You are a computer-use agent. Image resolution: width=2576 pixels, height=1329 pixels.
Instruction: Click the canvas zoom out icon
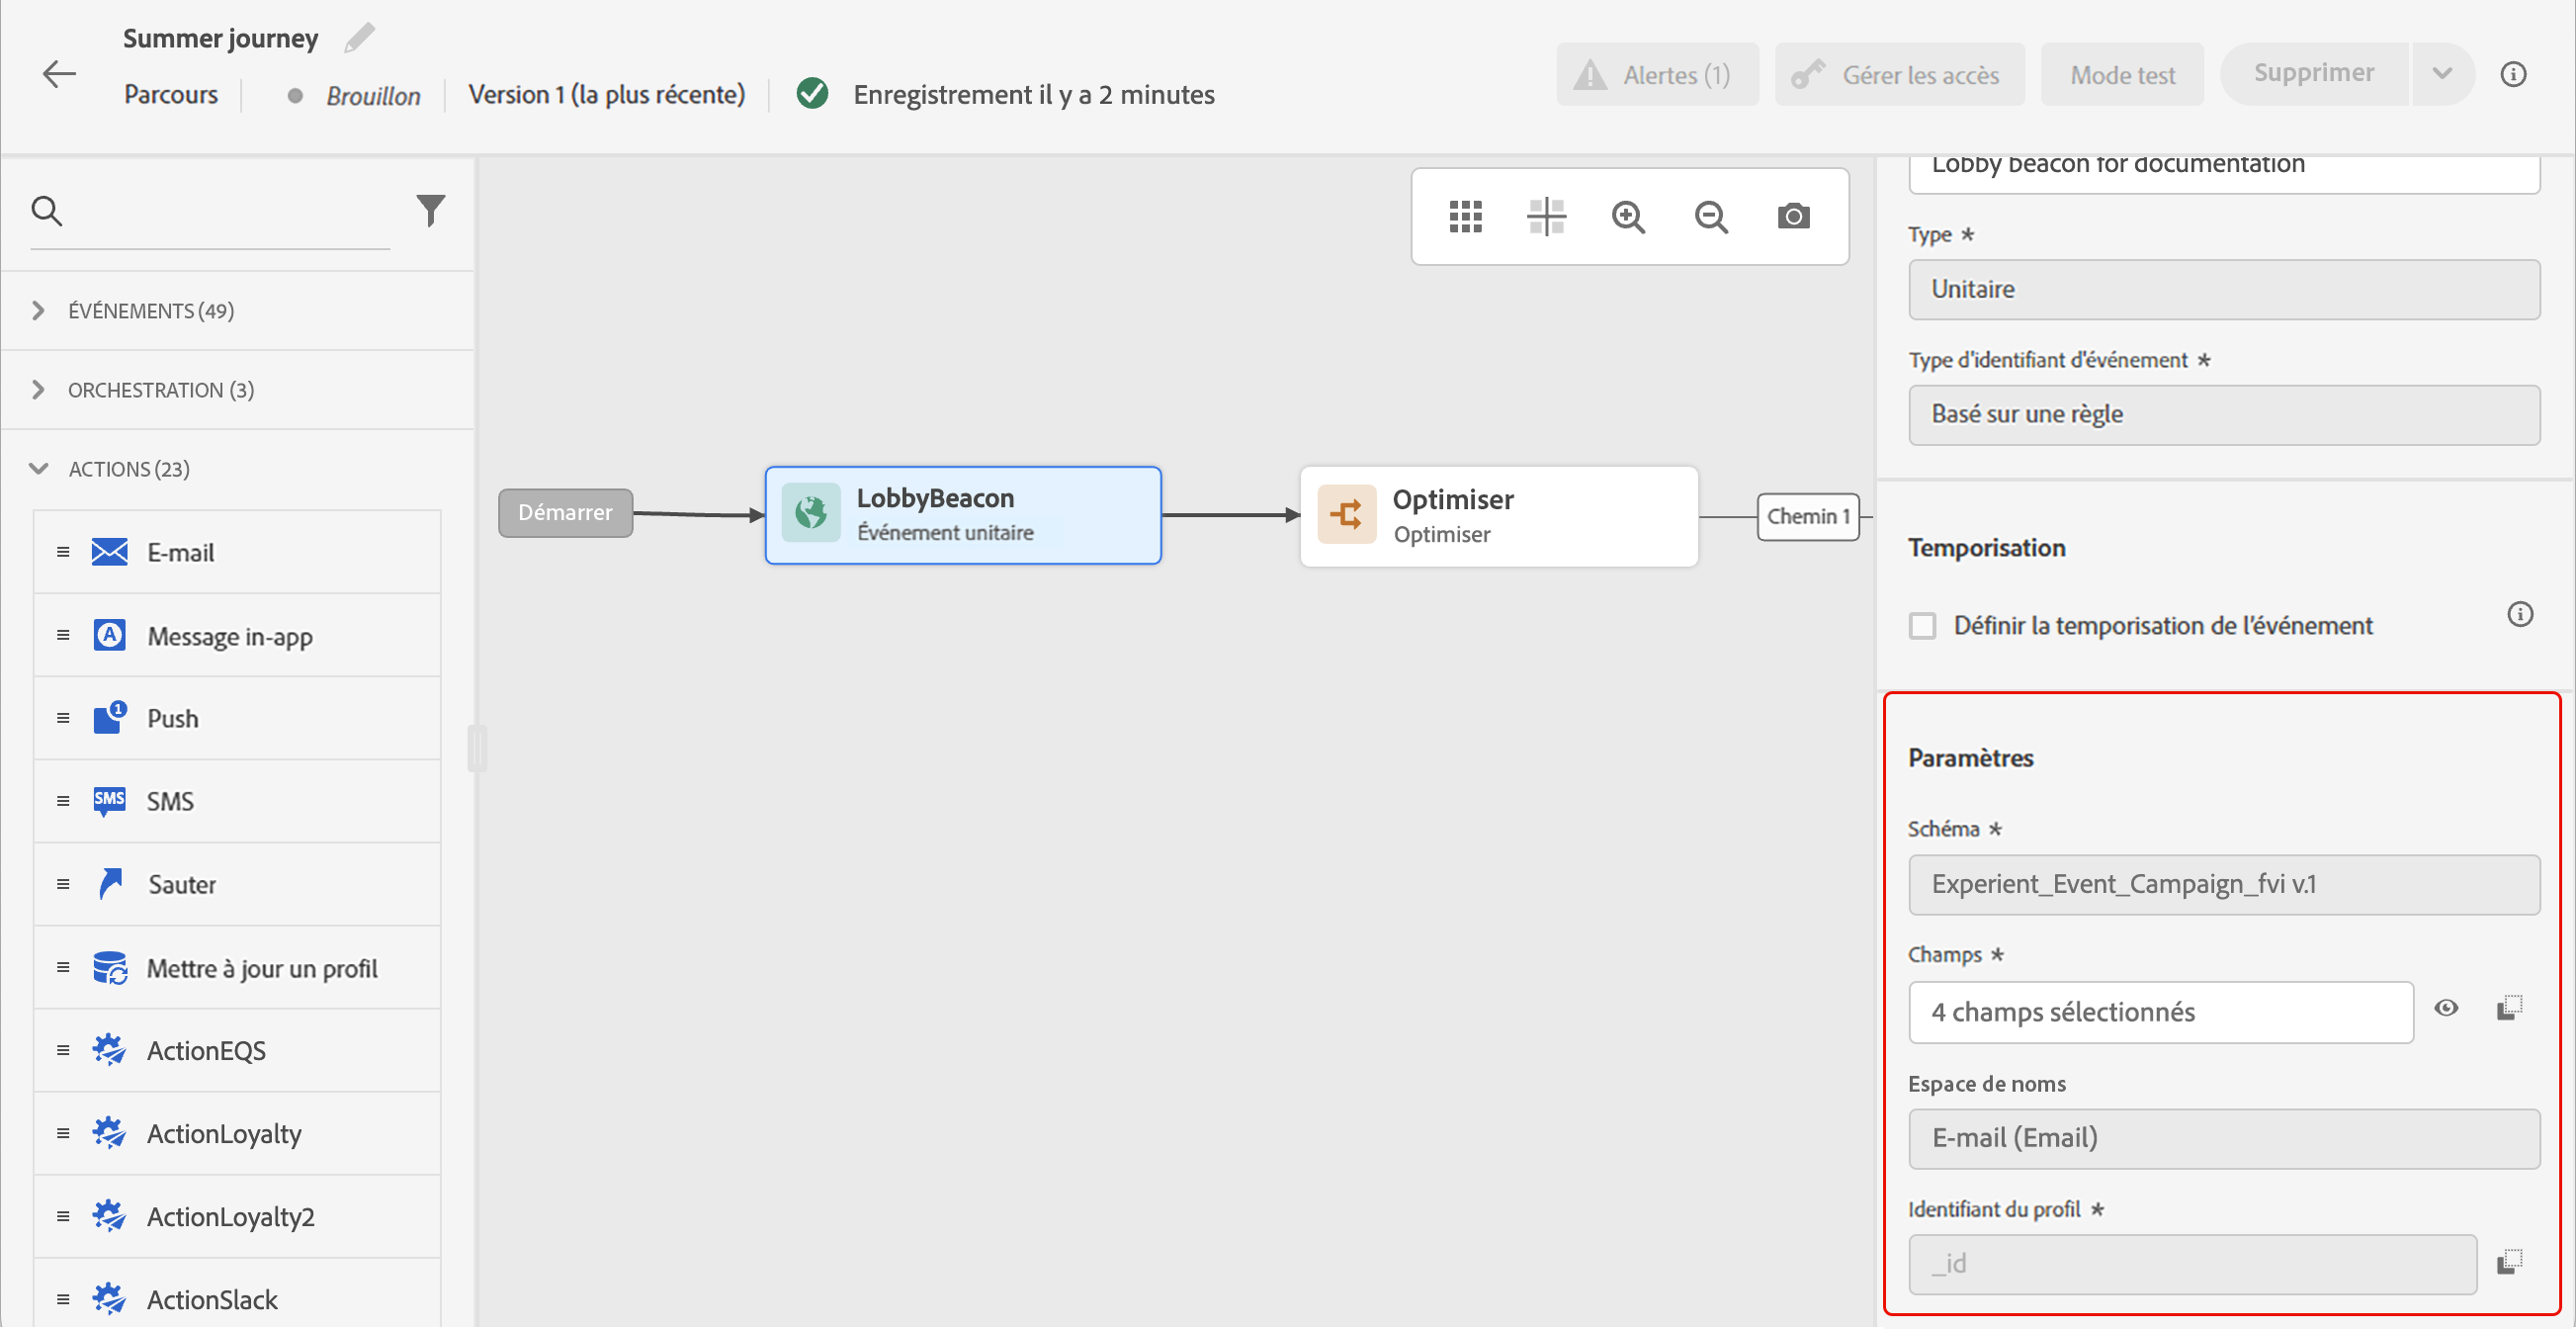coord(1711,217)
